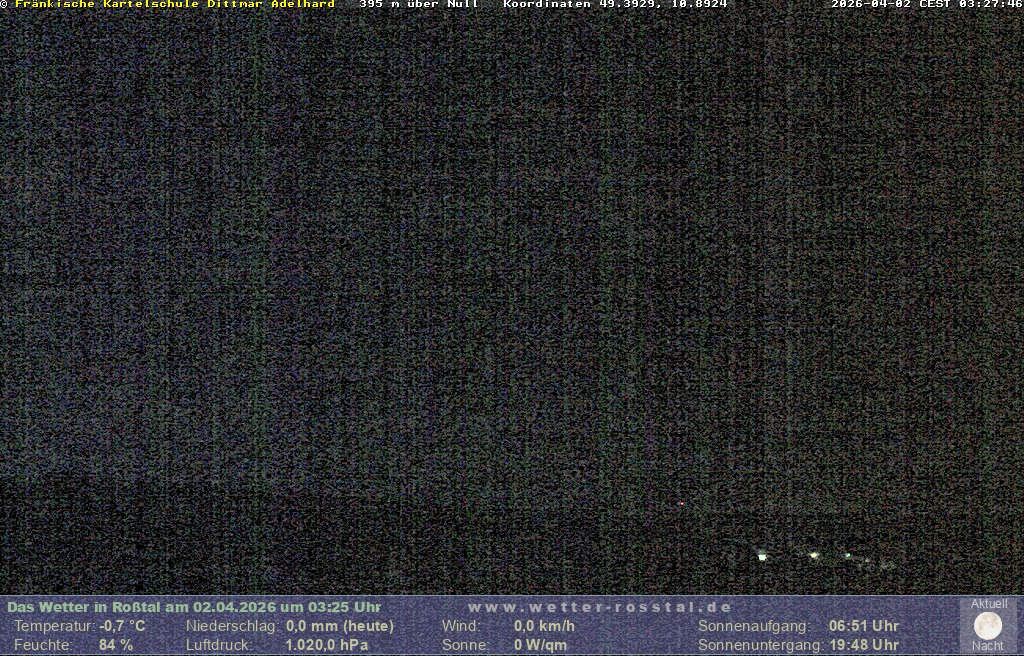1024x656 pixels.
Task: Click the Koordinaten 49.3929, 10.8924 text
Action: click(x=615, y=4)
